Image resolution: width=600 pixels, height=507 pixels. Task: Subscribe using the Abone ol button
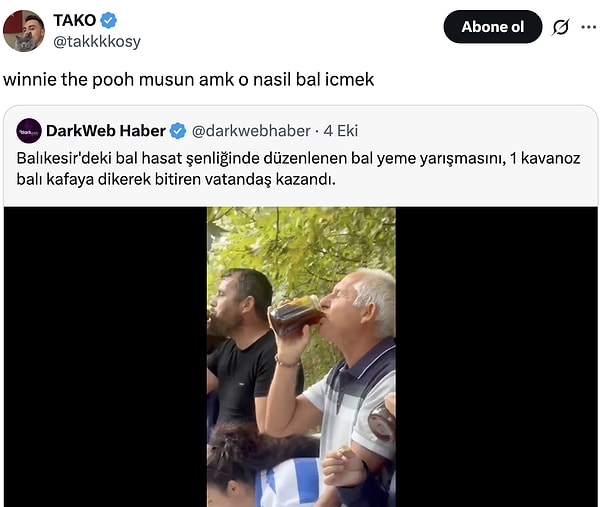492,27
